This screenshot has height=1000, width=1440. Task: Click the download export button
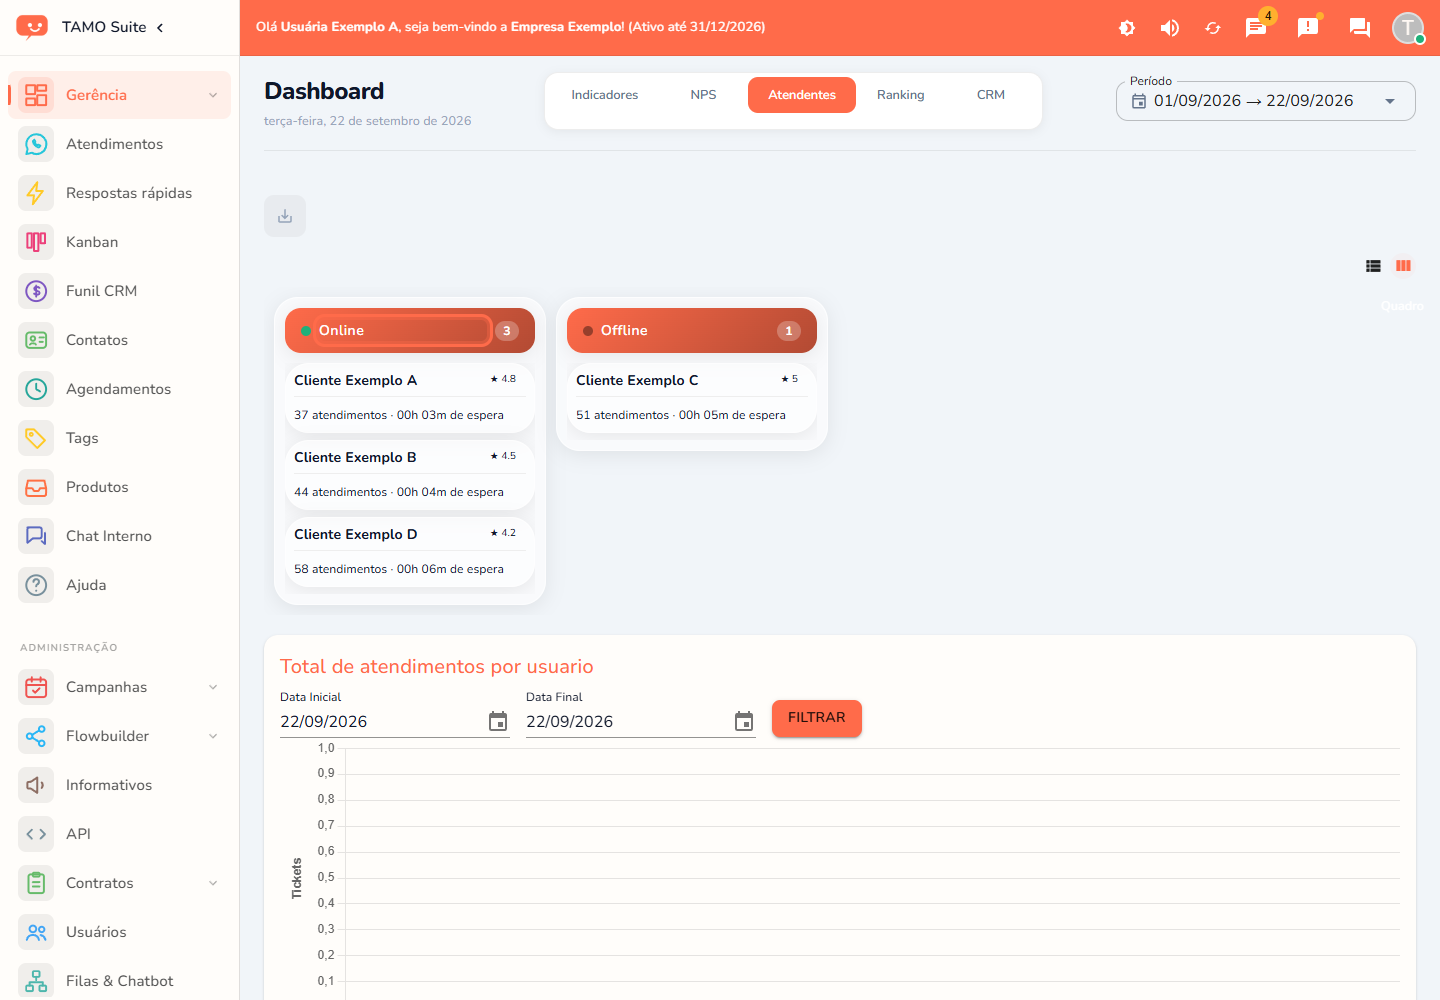click(285, 216)
